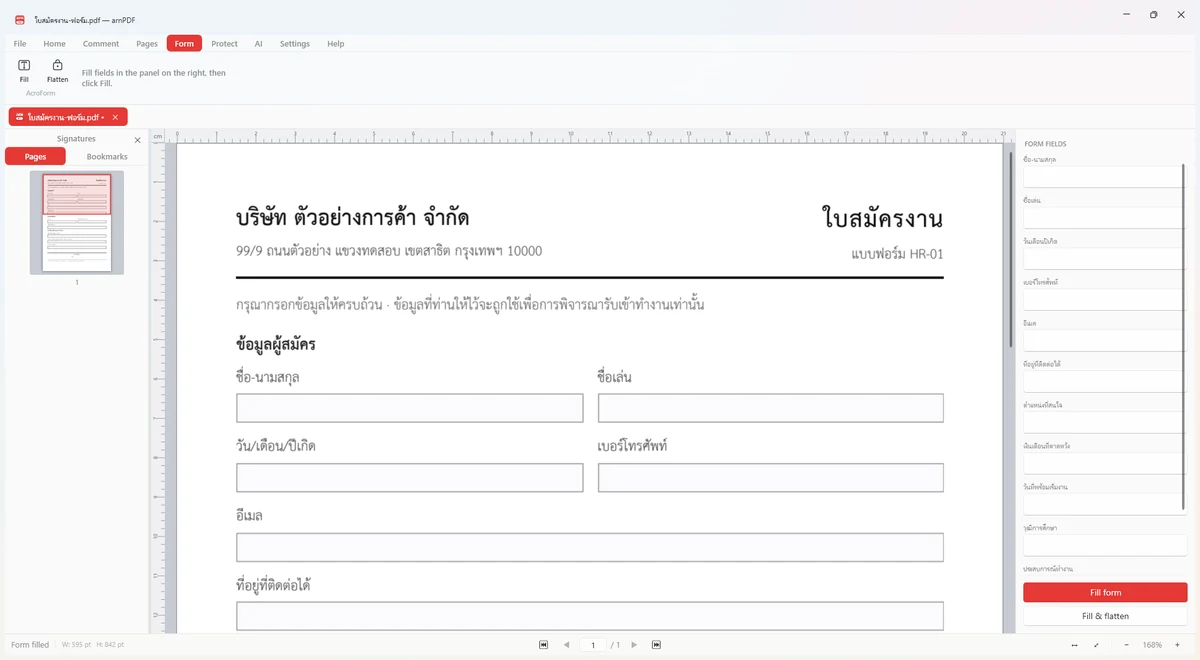Click the 'FORM FIELDS' panel heading
This screenshot has height=660, width=1200.
click(1045, 144)
